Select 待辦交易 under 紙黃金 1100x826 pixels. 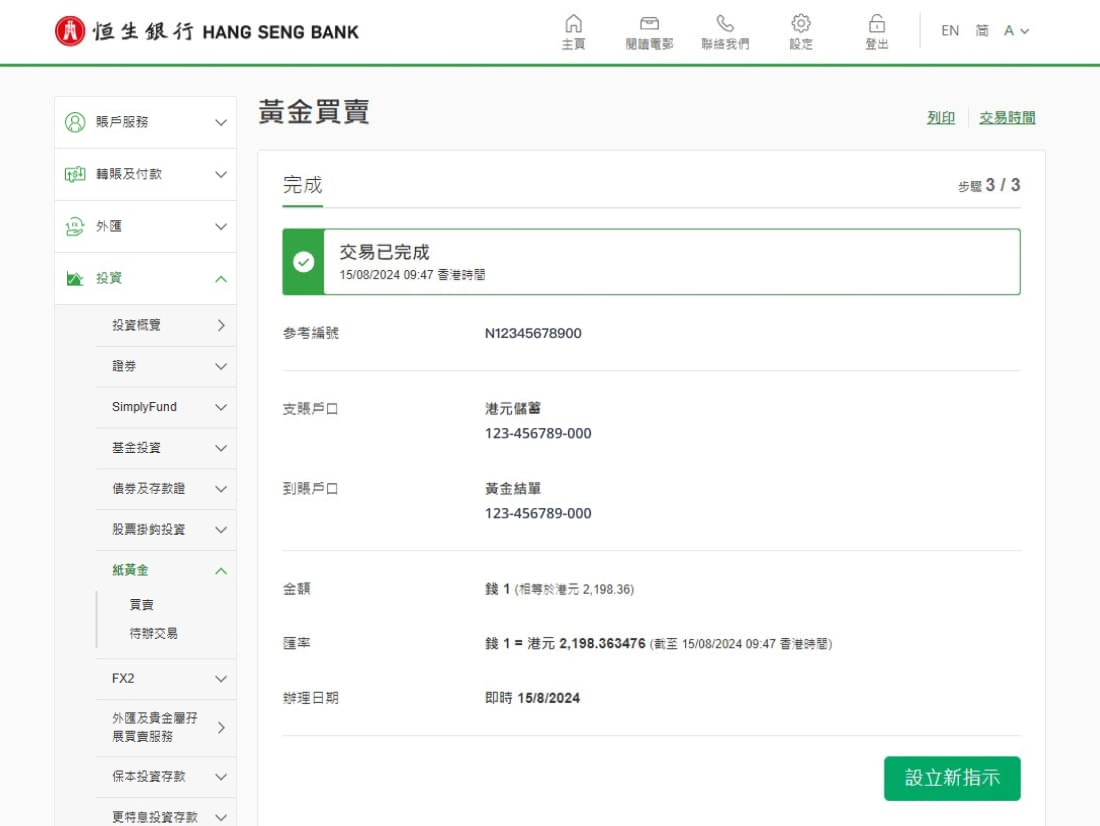(x=153, y=634)
